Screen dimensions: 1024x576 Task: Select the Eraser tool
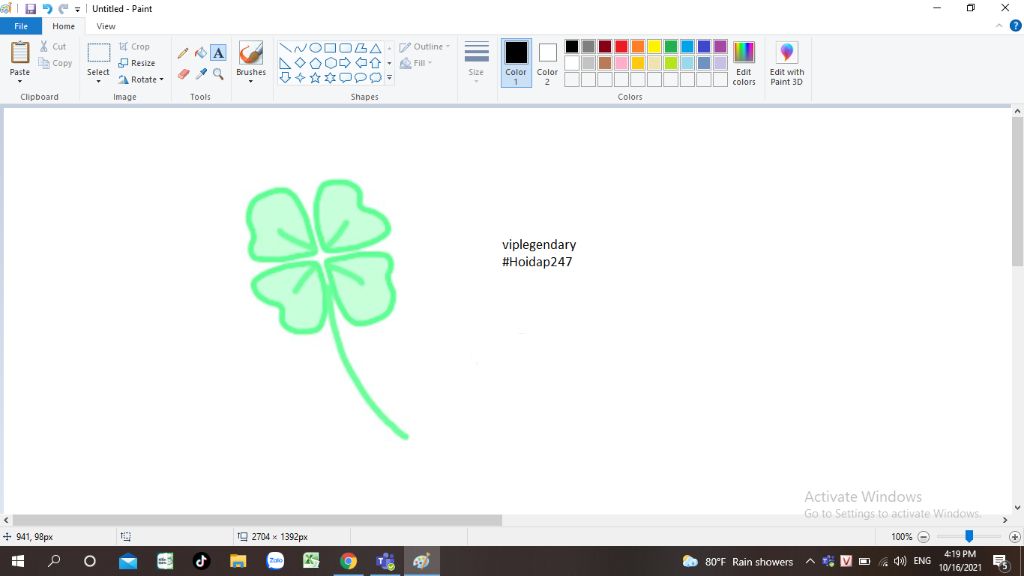pyautogui.click(x=183, y=74)
